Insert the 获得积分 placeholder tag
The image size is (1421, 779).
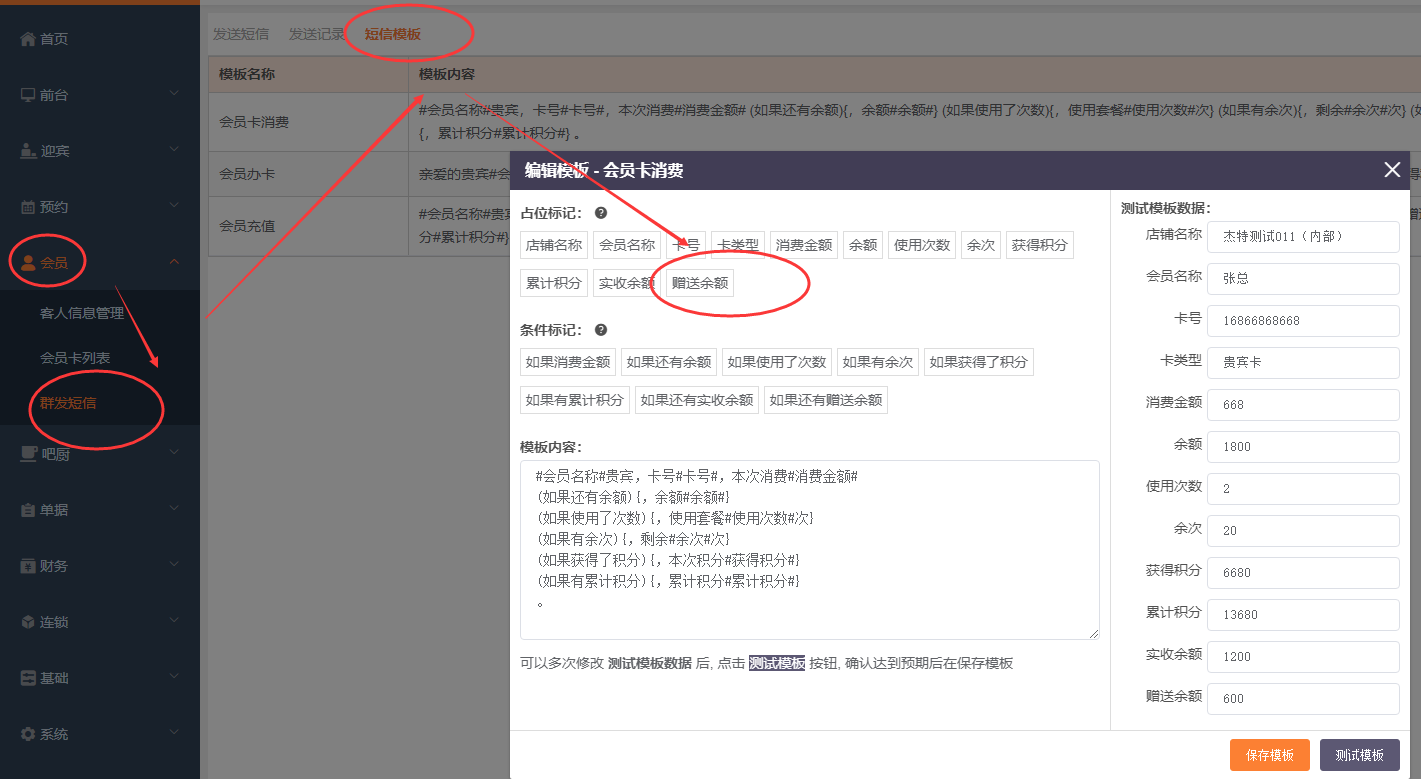tap(1040, 245)
